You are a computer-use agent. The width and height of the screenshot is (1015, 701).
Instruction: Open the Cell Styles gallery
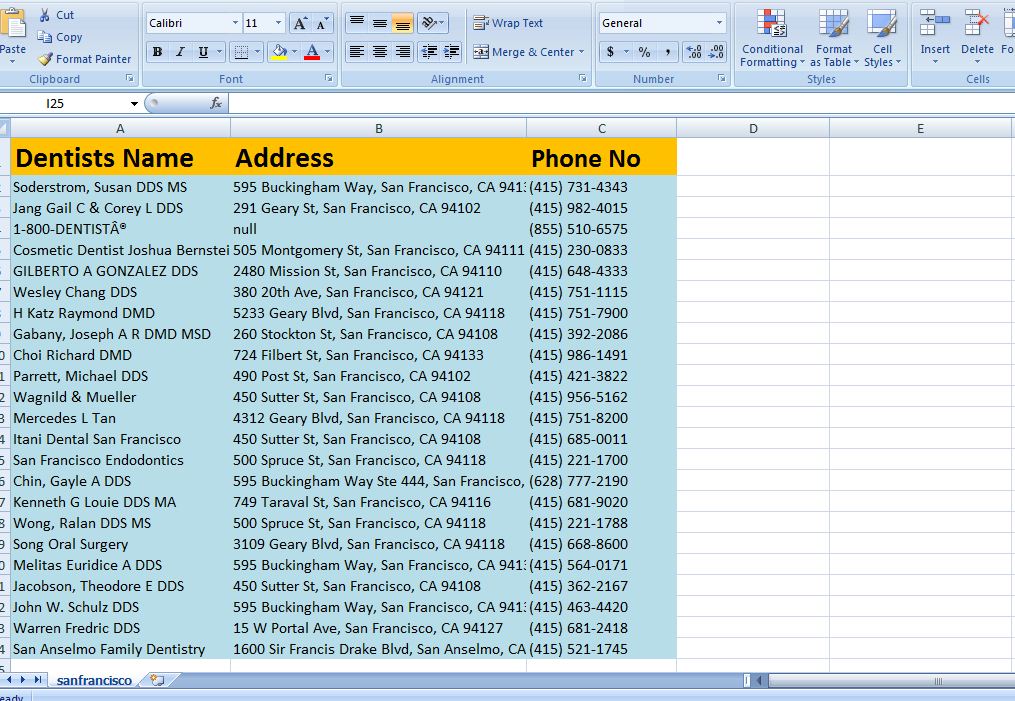tap(884, 40)
